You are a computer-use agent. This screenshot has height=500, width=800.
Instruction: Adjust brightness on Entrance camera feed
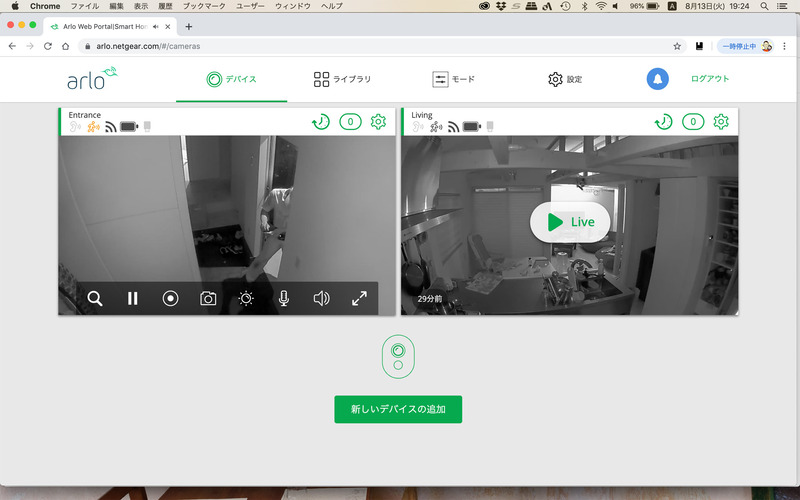(246, 298)
